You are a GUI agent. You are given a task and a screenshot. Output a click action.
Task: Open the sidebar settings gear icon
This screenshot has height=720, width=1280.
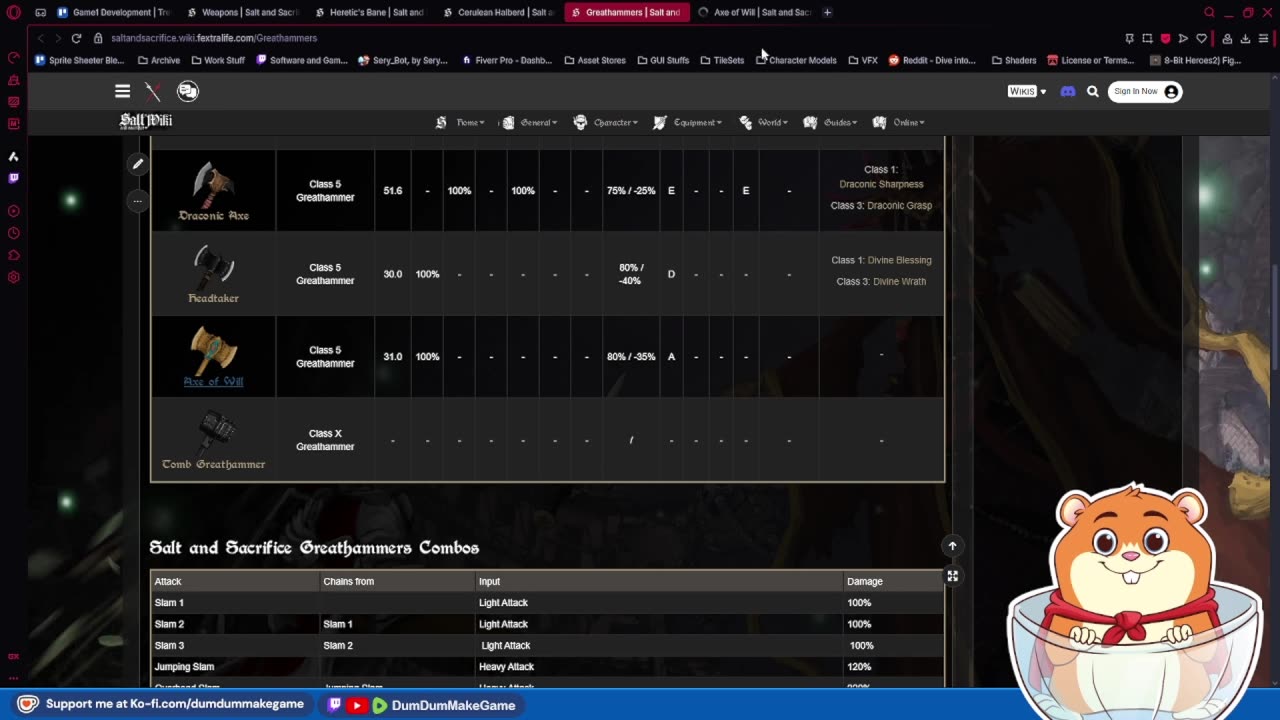(13, 277)
